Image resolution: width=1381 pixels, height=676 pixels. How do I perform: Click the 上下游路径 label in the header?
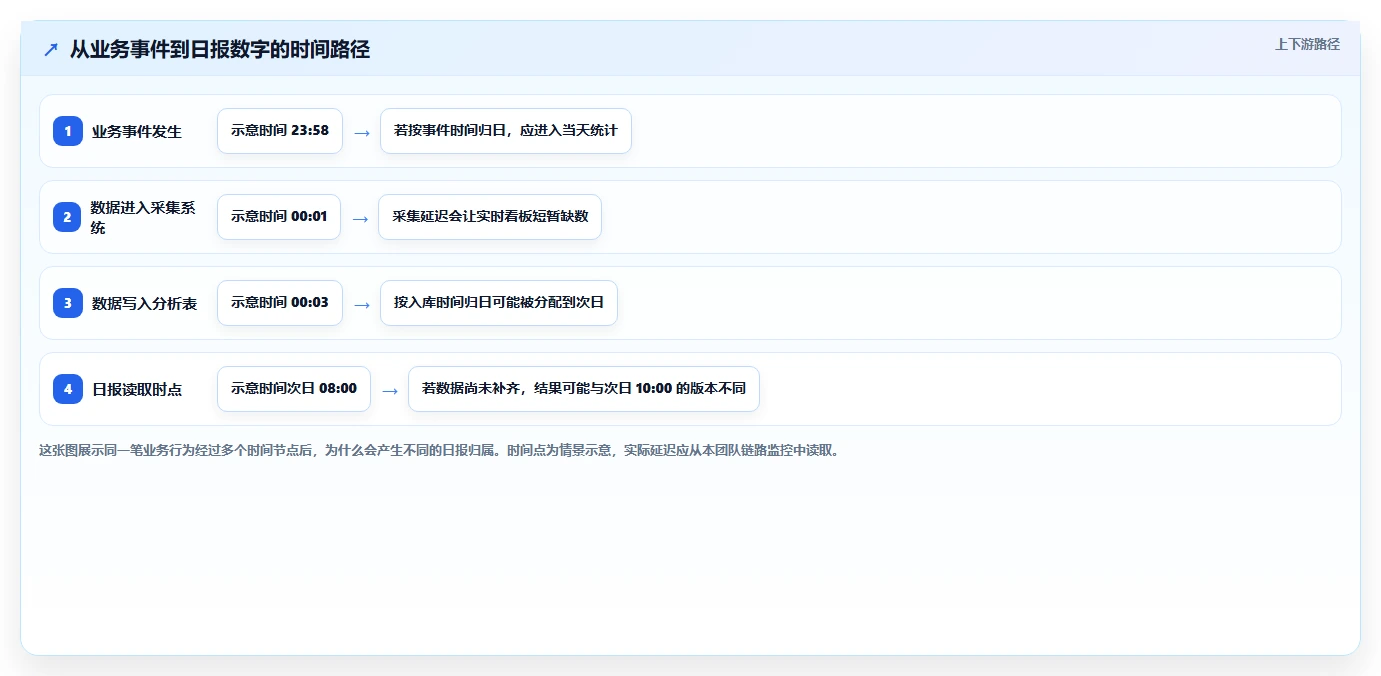point(1307,45)
